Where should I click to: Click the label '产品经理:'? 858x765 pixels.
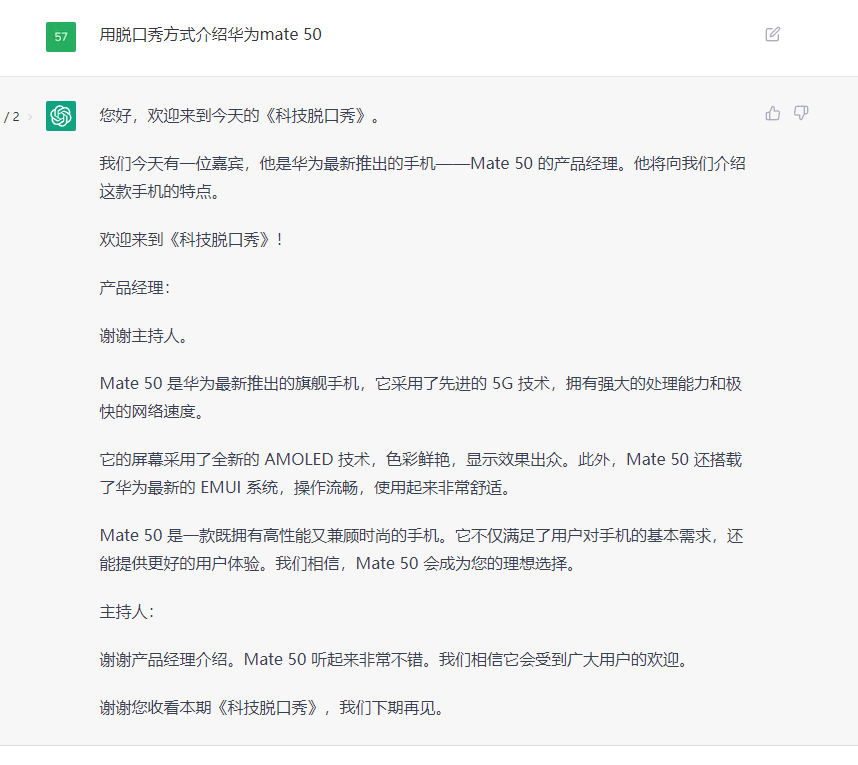pyautogui.click(x=135, y=287)
